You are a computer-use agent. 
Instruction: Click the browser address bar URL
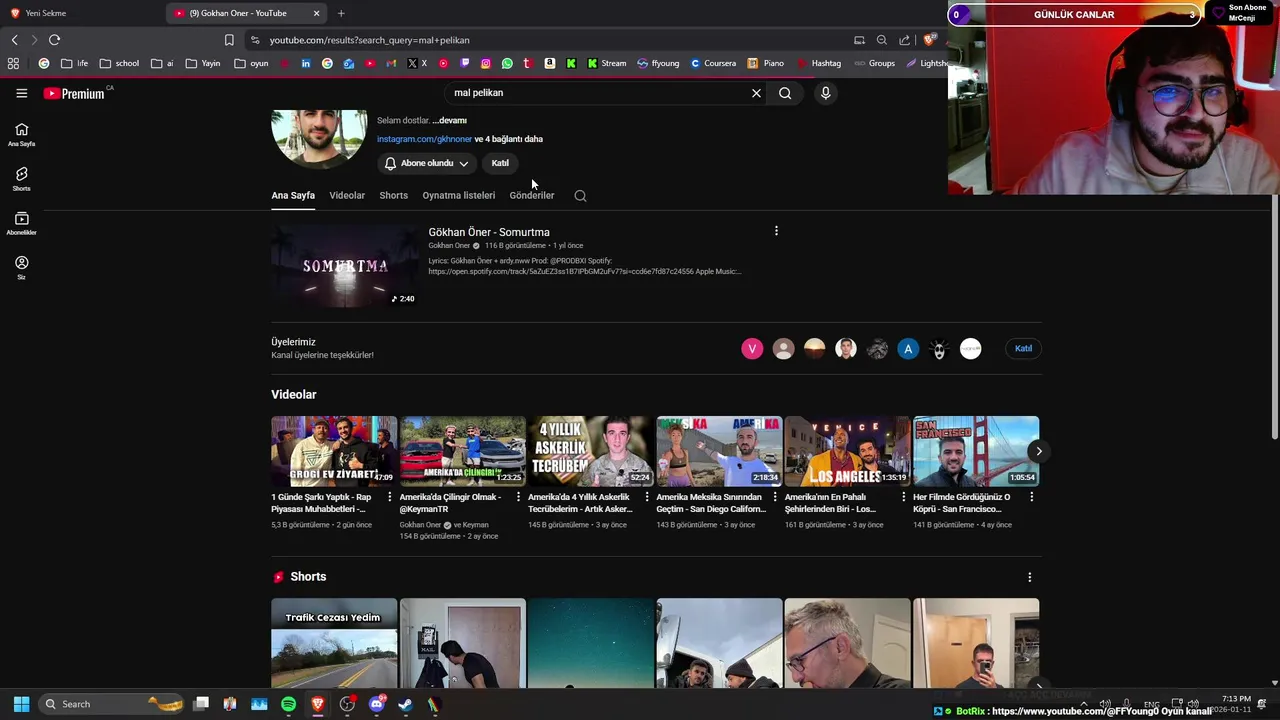click(369, 40)
